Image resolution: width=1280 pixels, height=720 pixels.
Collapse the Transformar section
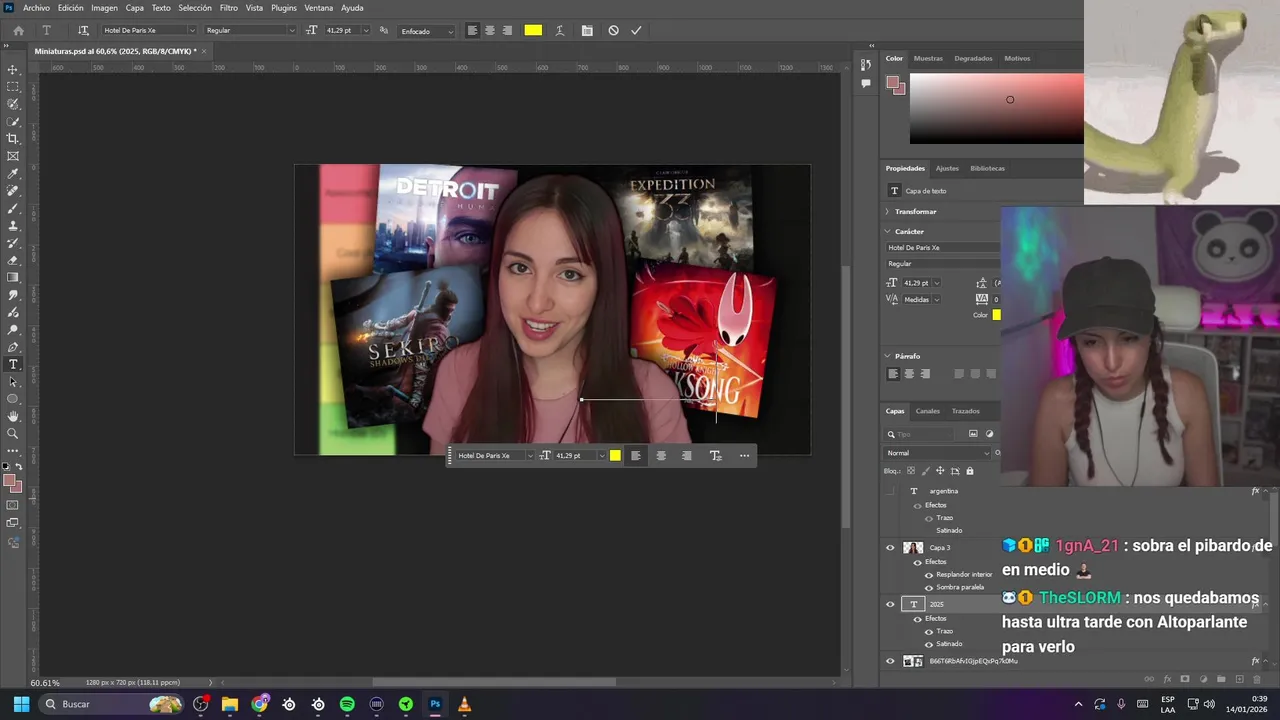[x=887, y=212]
